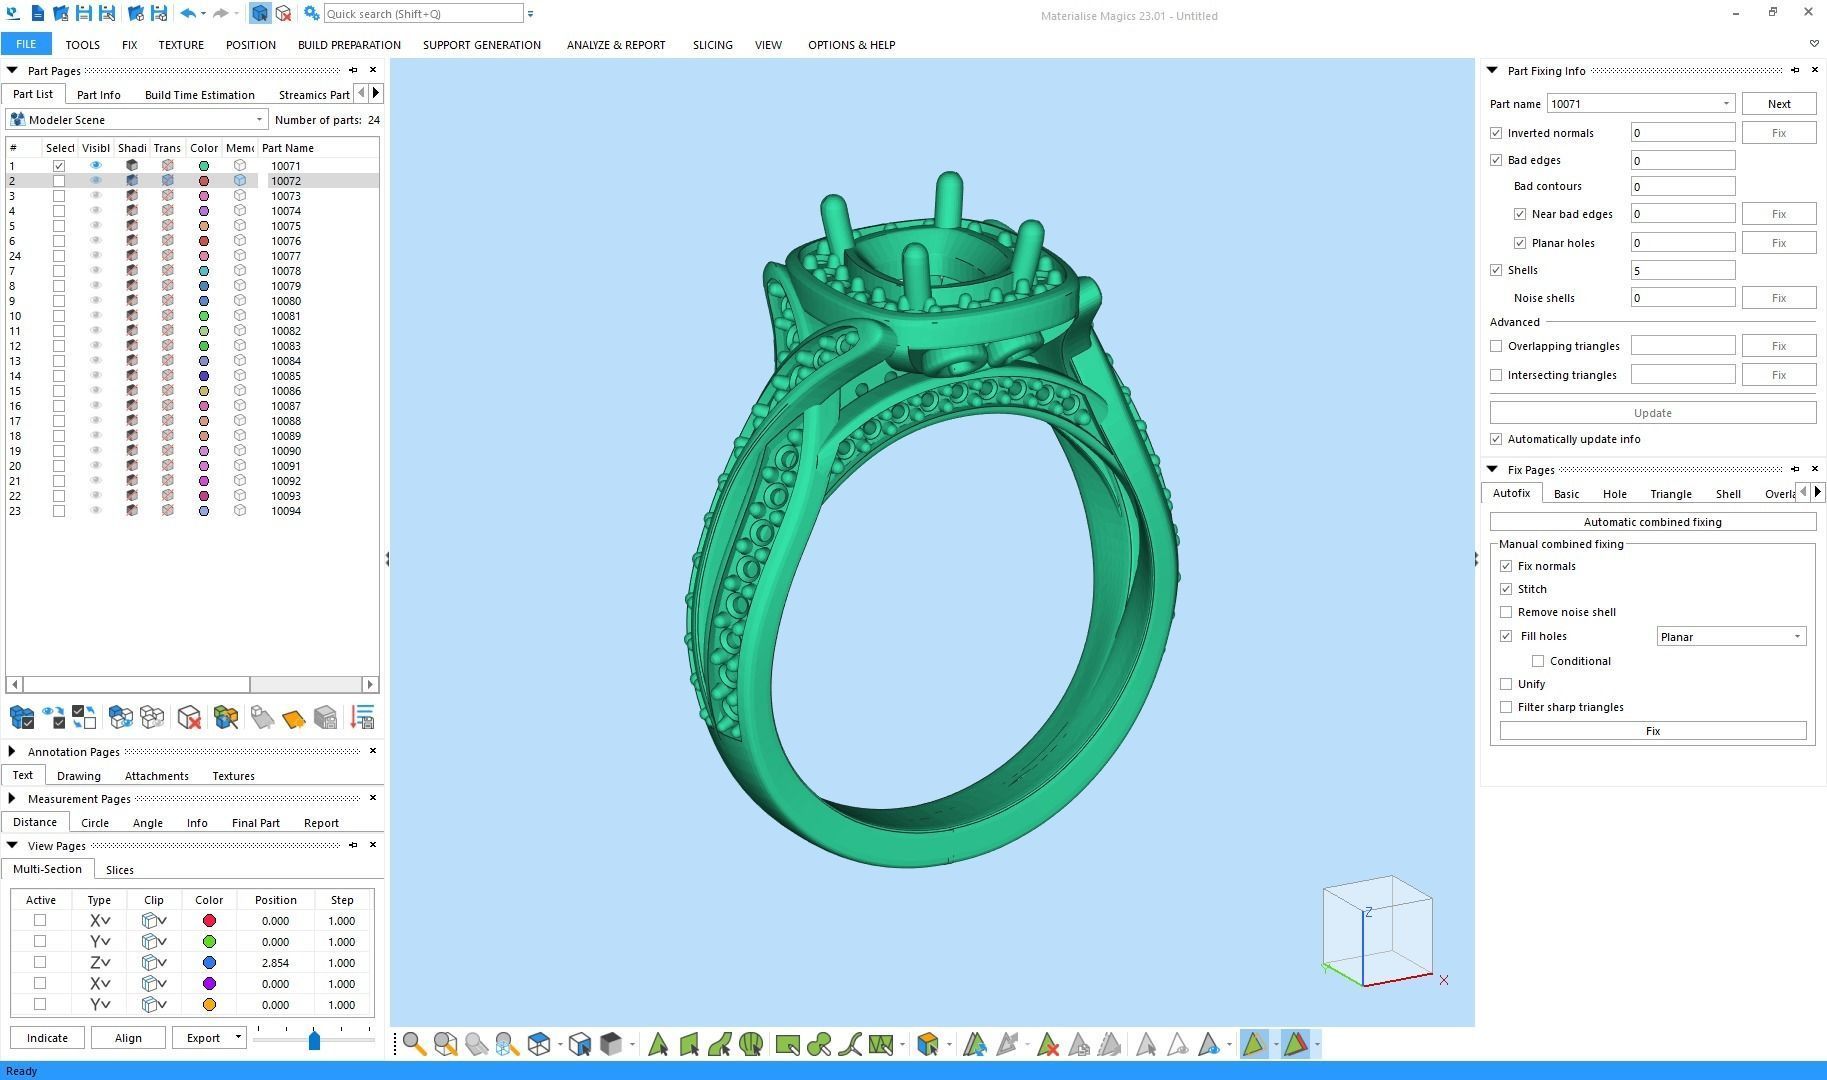This screenshot has height=1080, width=1827.
Task: Enable the Overlapping triangles checkbox
Action: (1496, 346)
